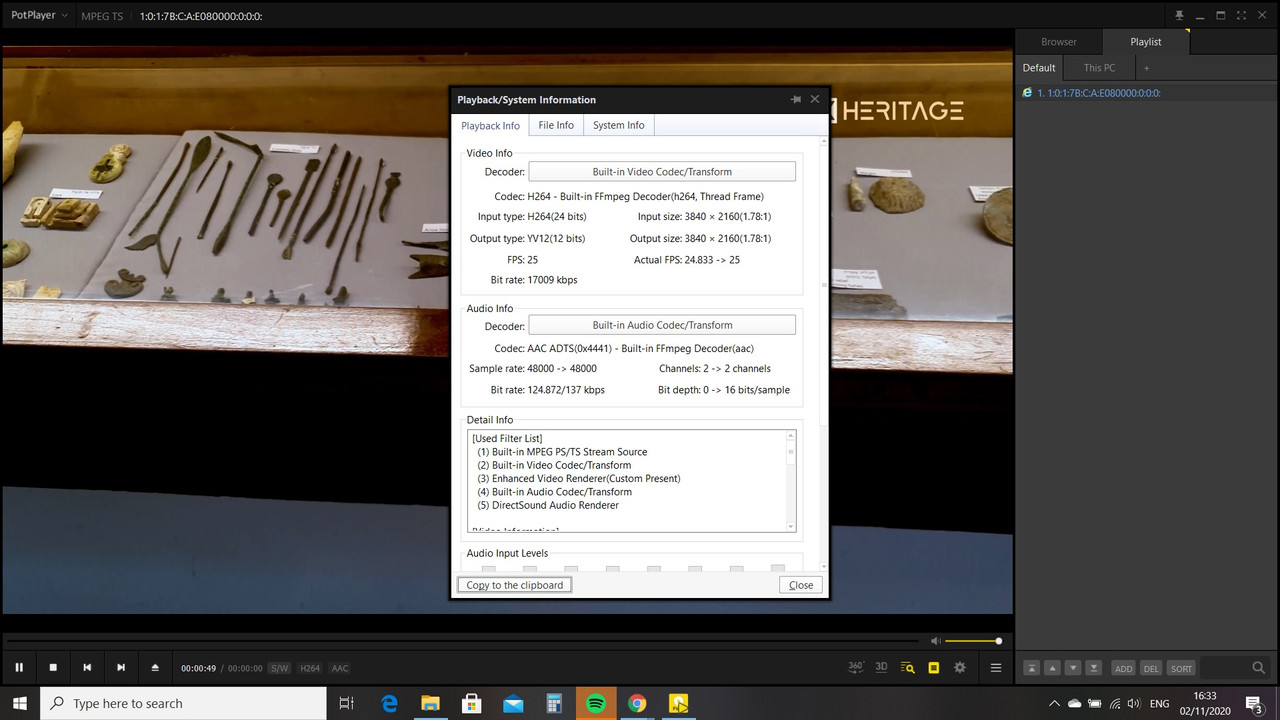Click the ADD button in playlist panel
Viewport: 1280px width, 720px height.
click(x=1123, y=668)
